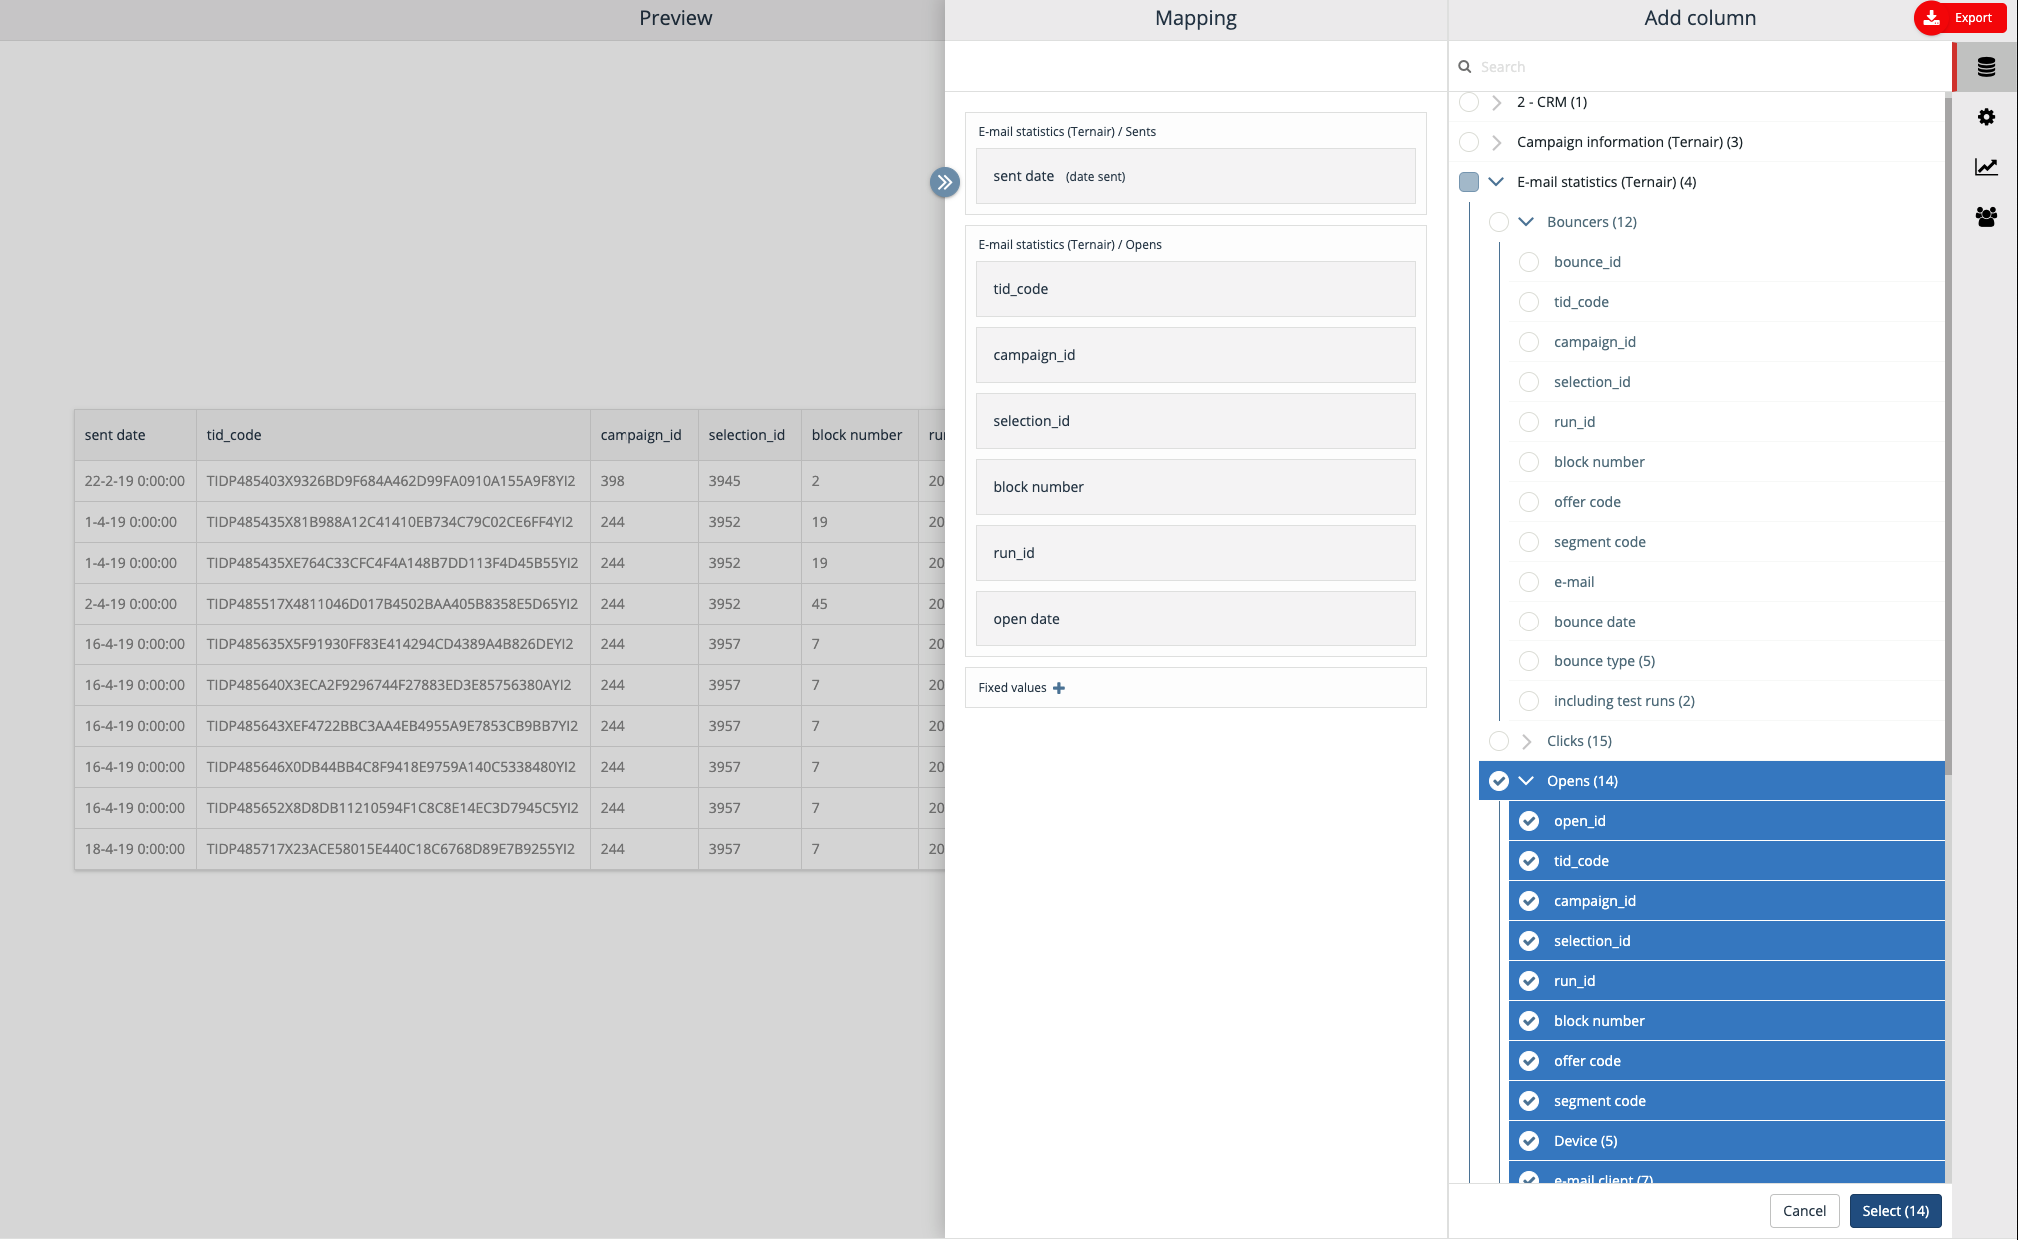Add a fixed value with the plus icon
Screen dimensions: 2018x1240
coord(1059,688)
